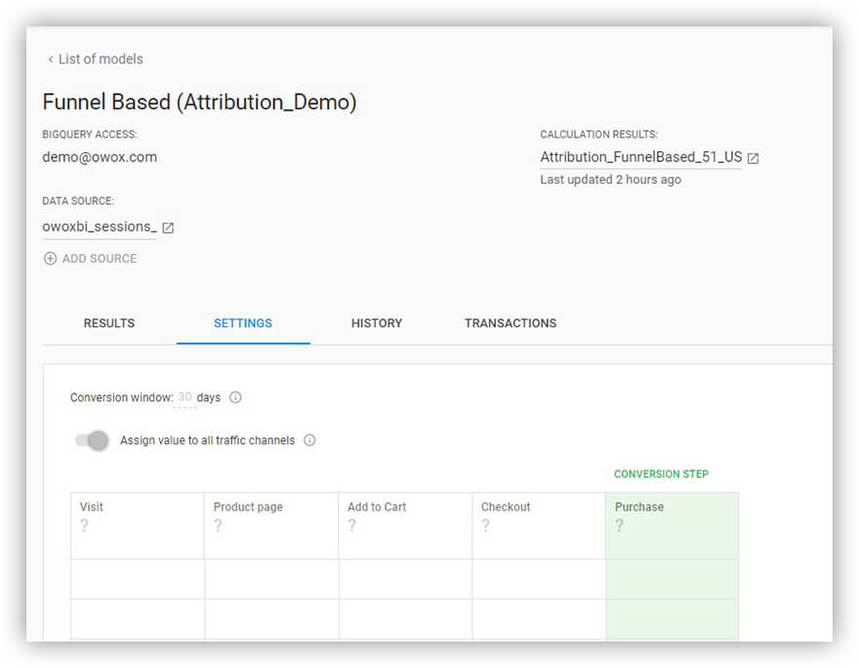Click external link icon beside owoxbi_sessions_
This screenshot has width=859, height=668.
tap(168, 228)
